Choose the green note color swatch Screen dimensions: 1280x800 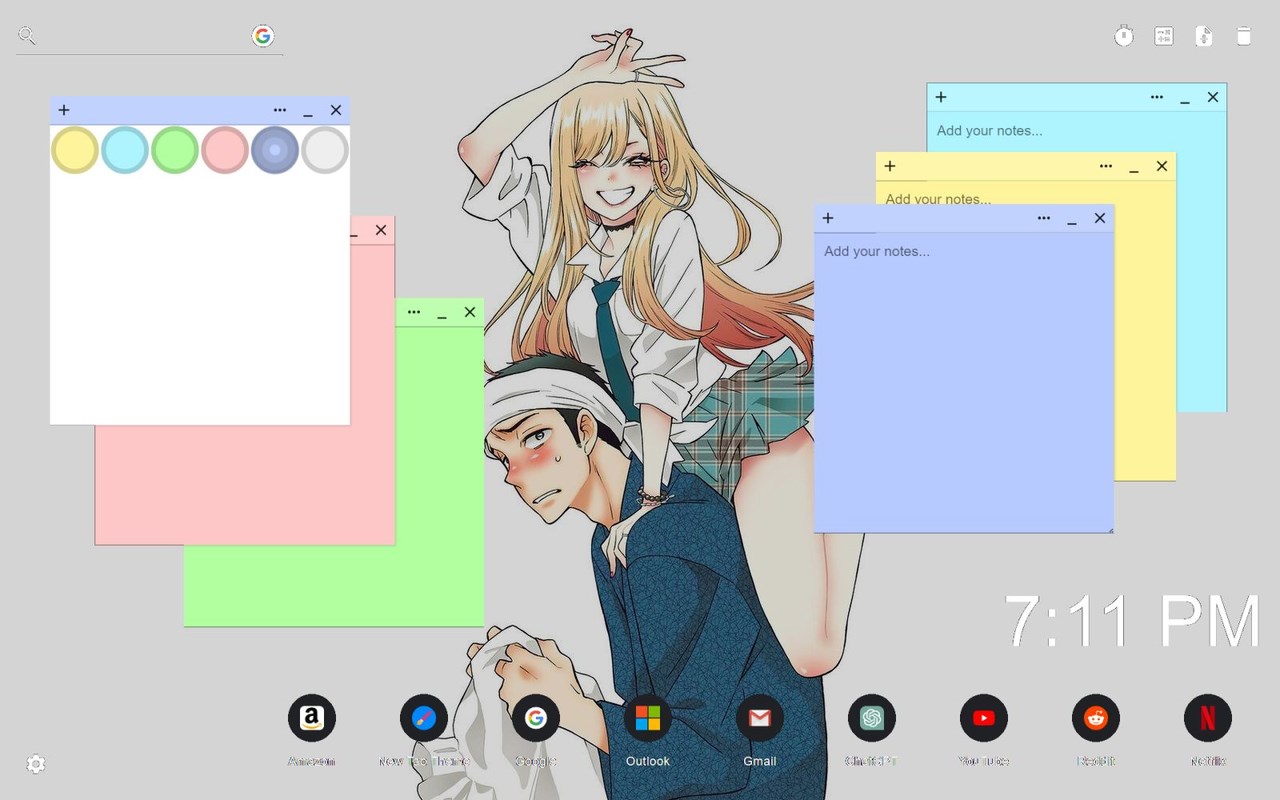point(175,150)
